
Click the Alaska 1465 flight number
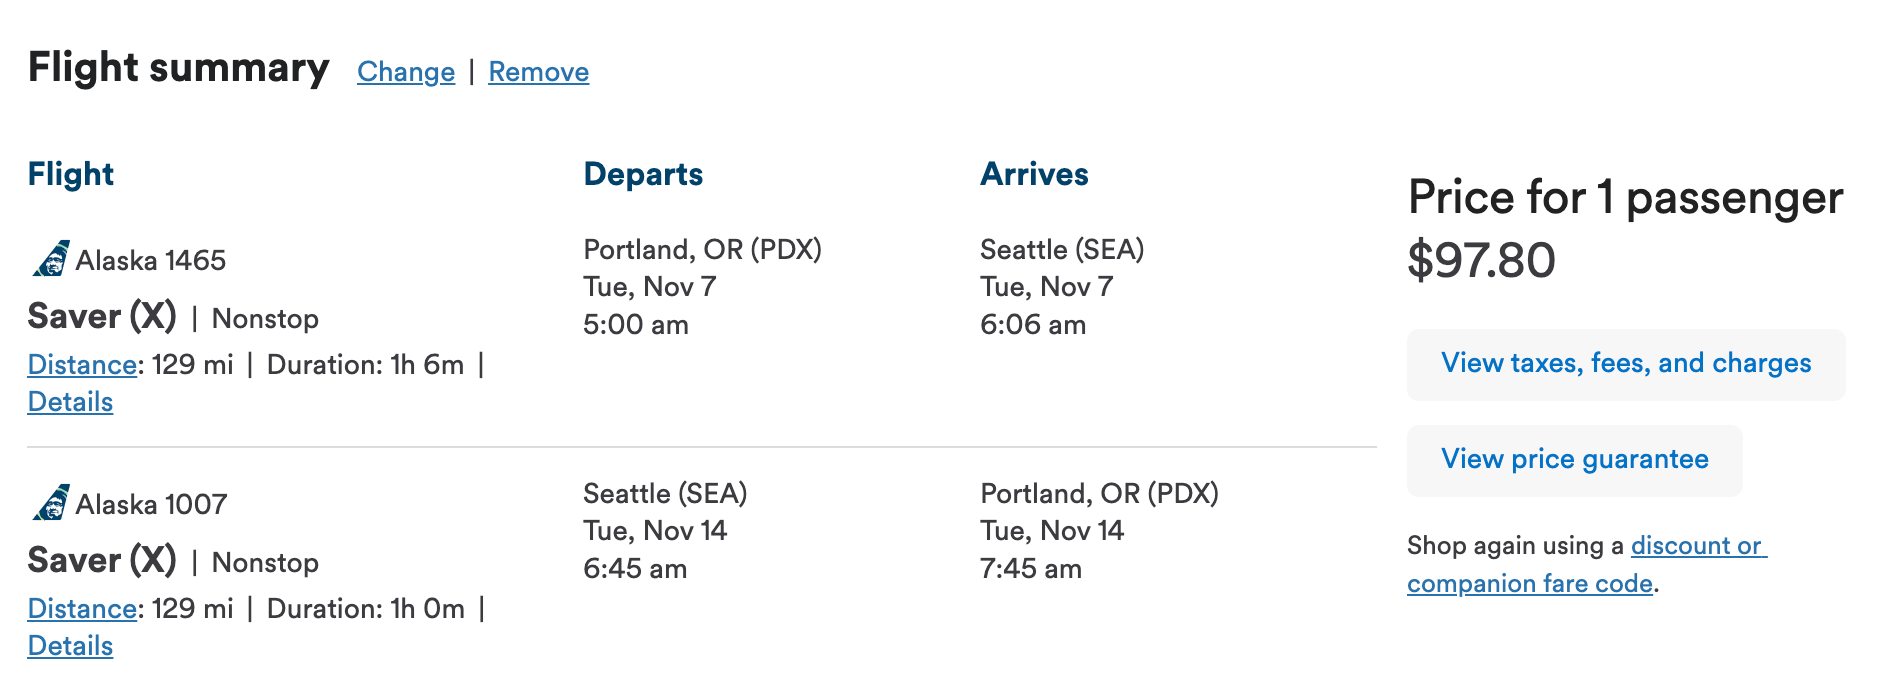pyautogui.click(x=151, y=261)
